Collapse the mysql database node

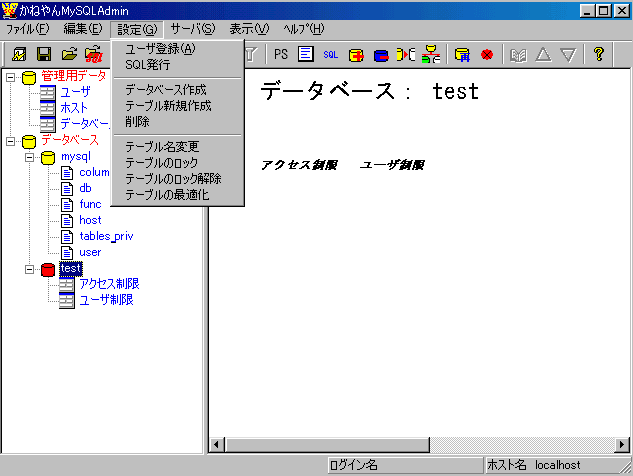29,157
